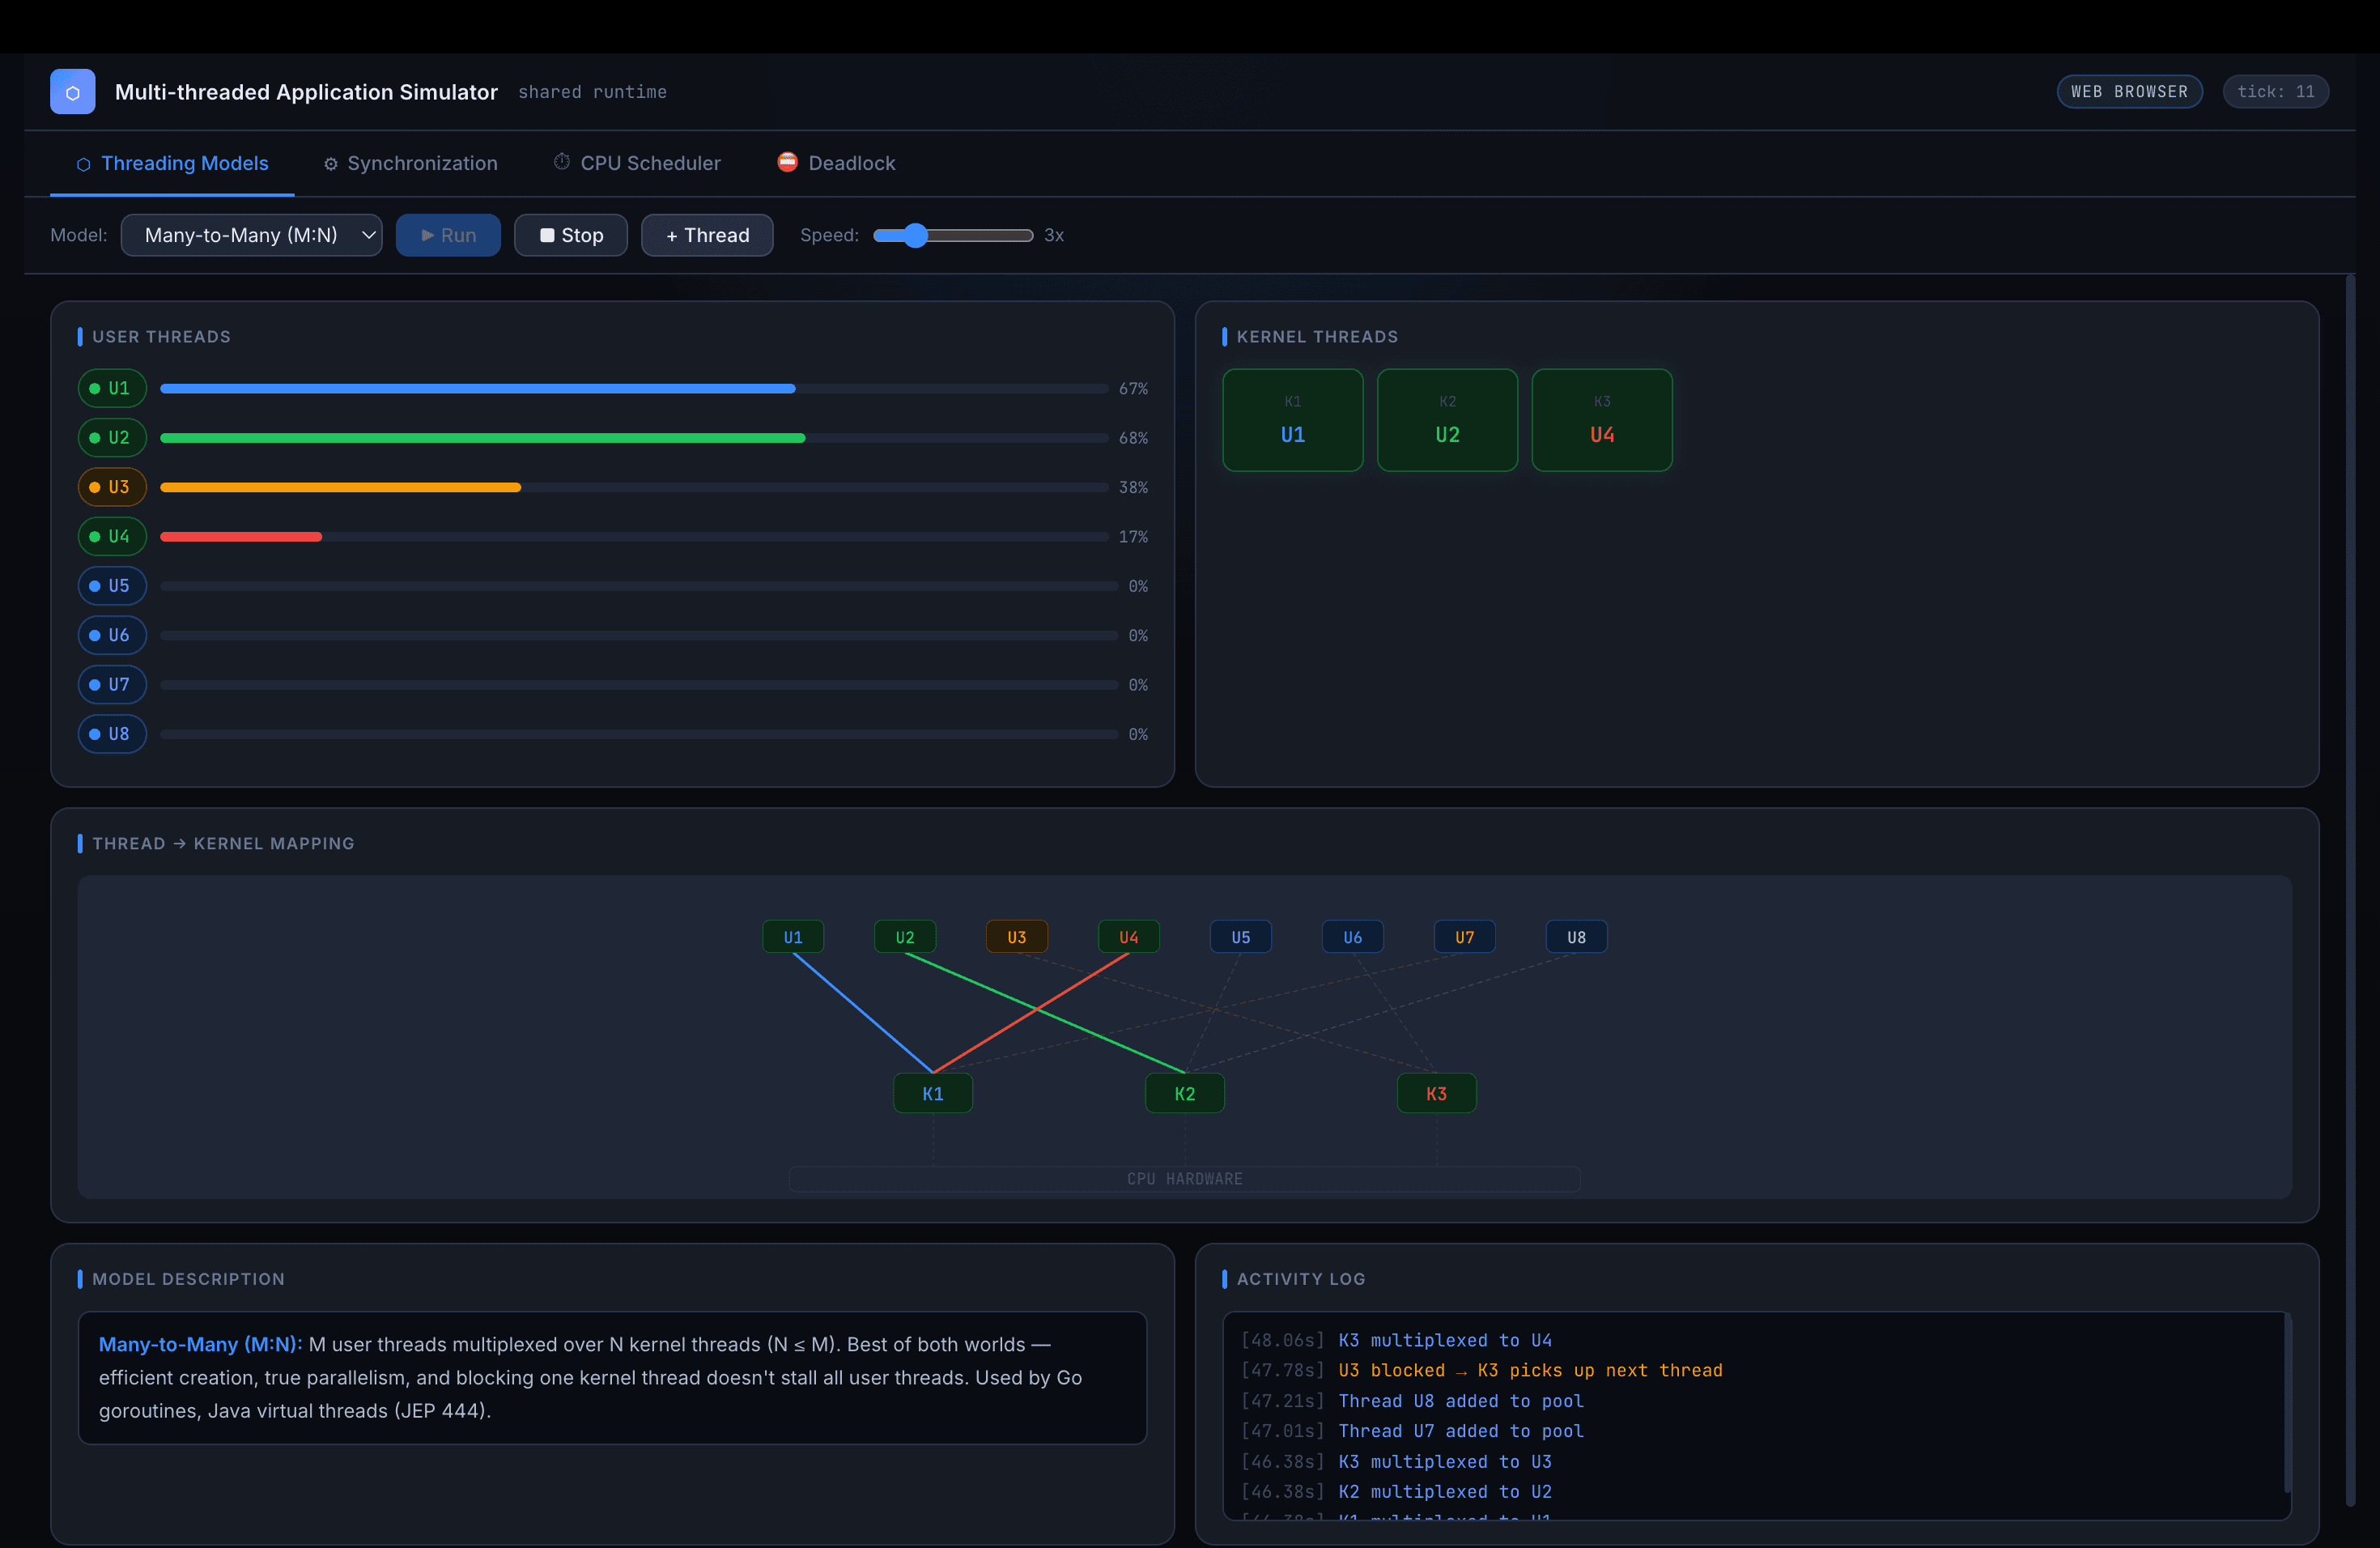The height and width of the screenshot is (1548, 2380).
Task: Click U1 blue progress bar
Action: (x=478, y=388)
